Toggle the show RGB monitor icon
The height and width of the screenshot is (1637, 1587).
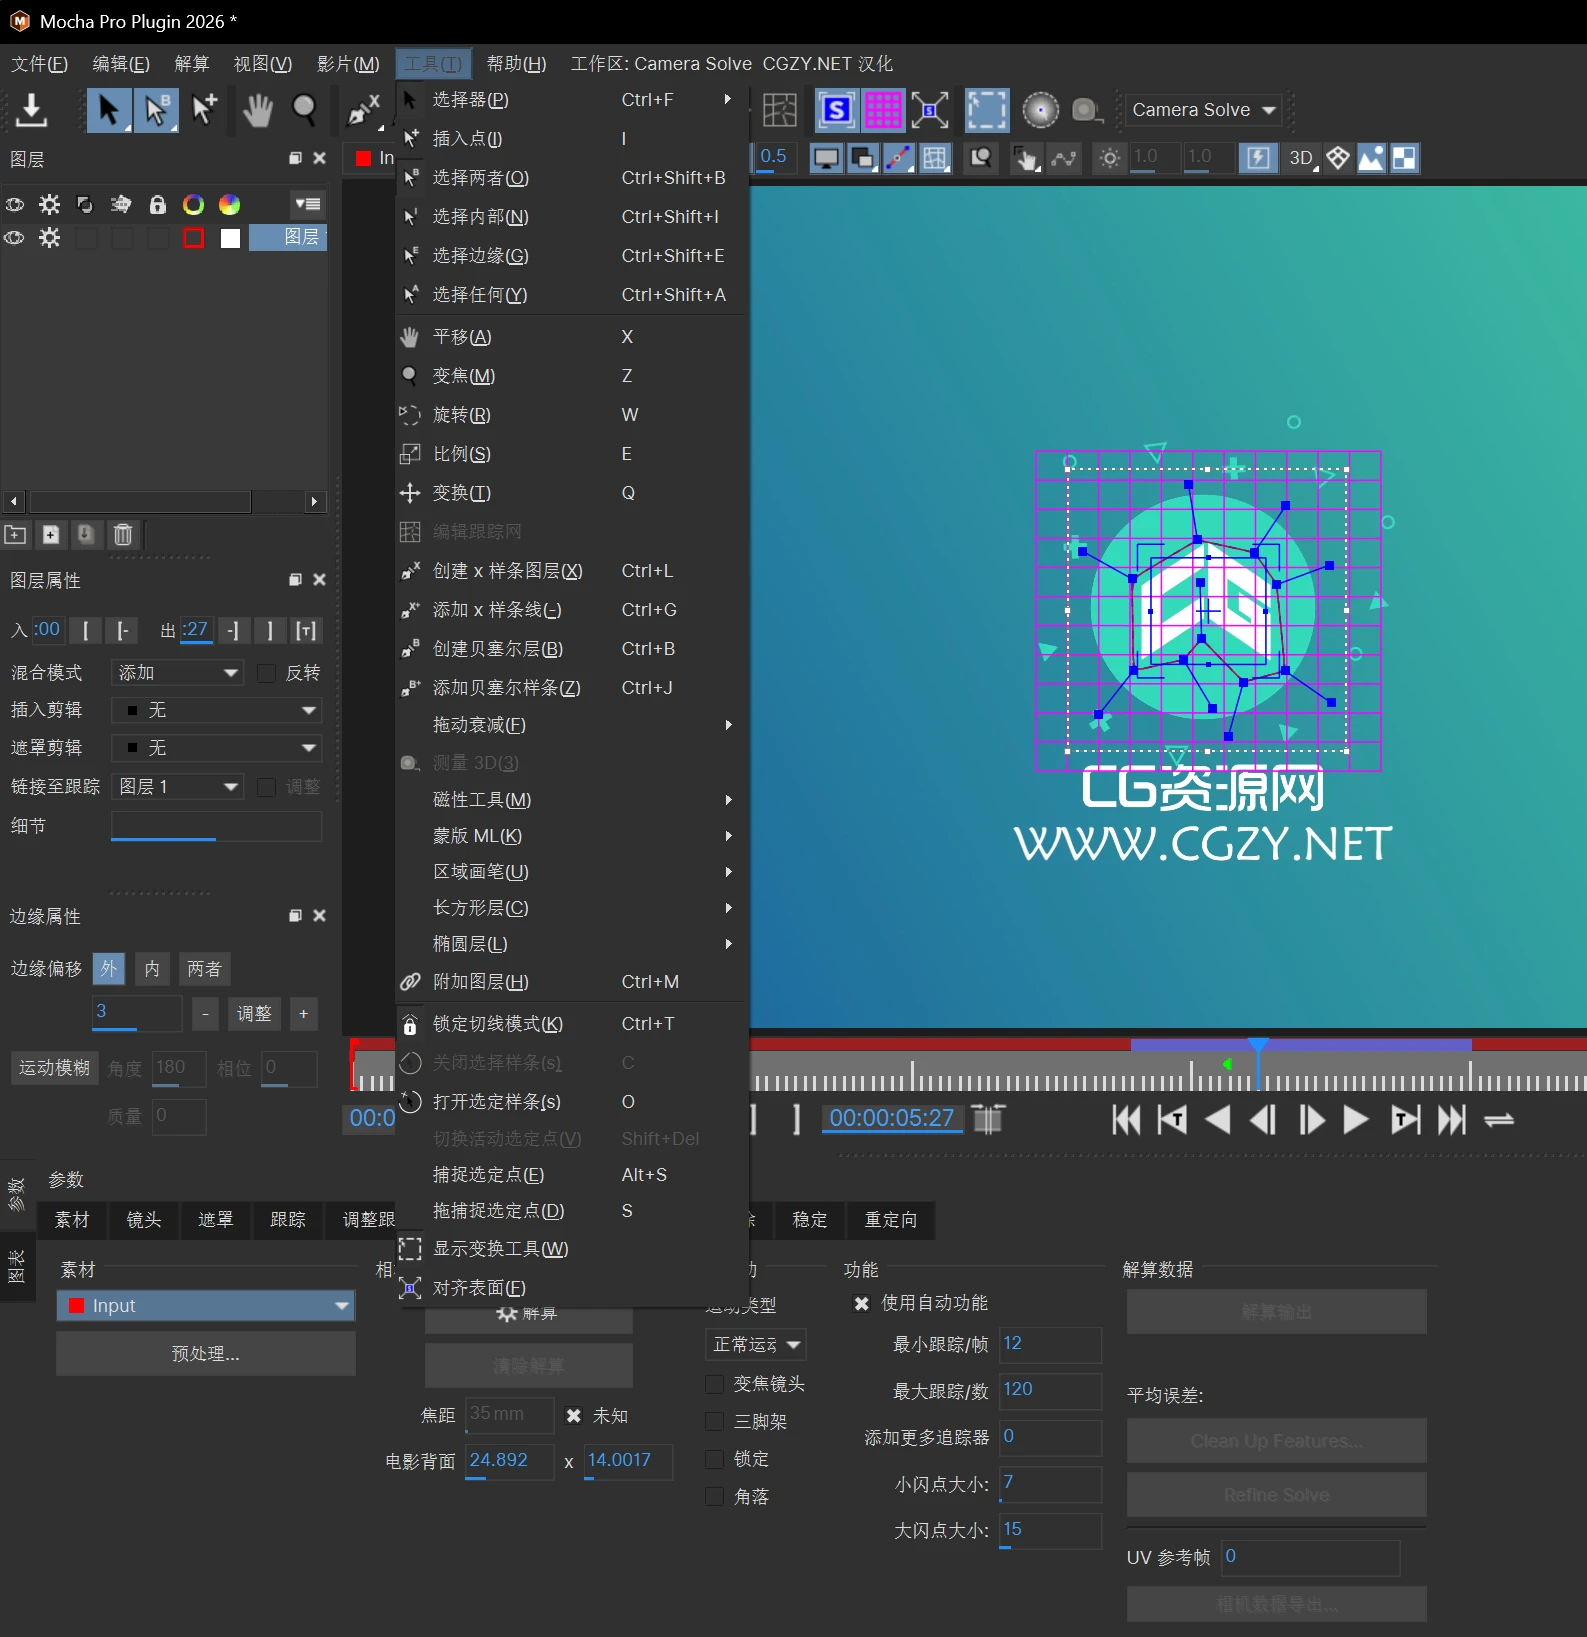click(x=825, y=158)
